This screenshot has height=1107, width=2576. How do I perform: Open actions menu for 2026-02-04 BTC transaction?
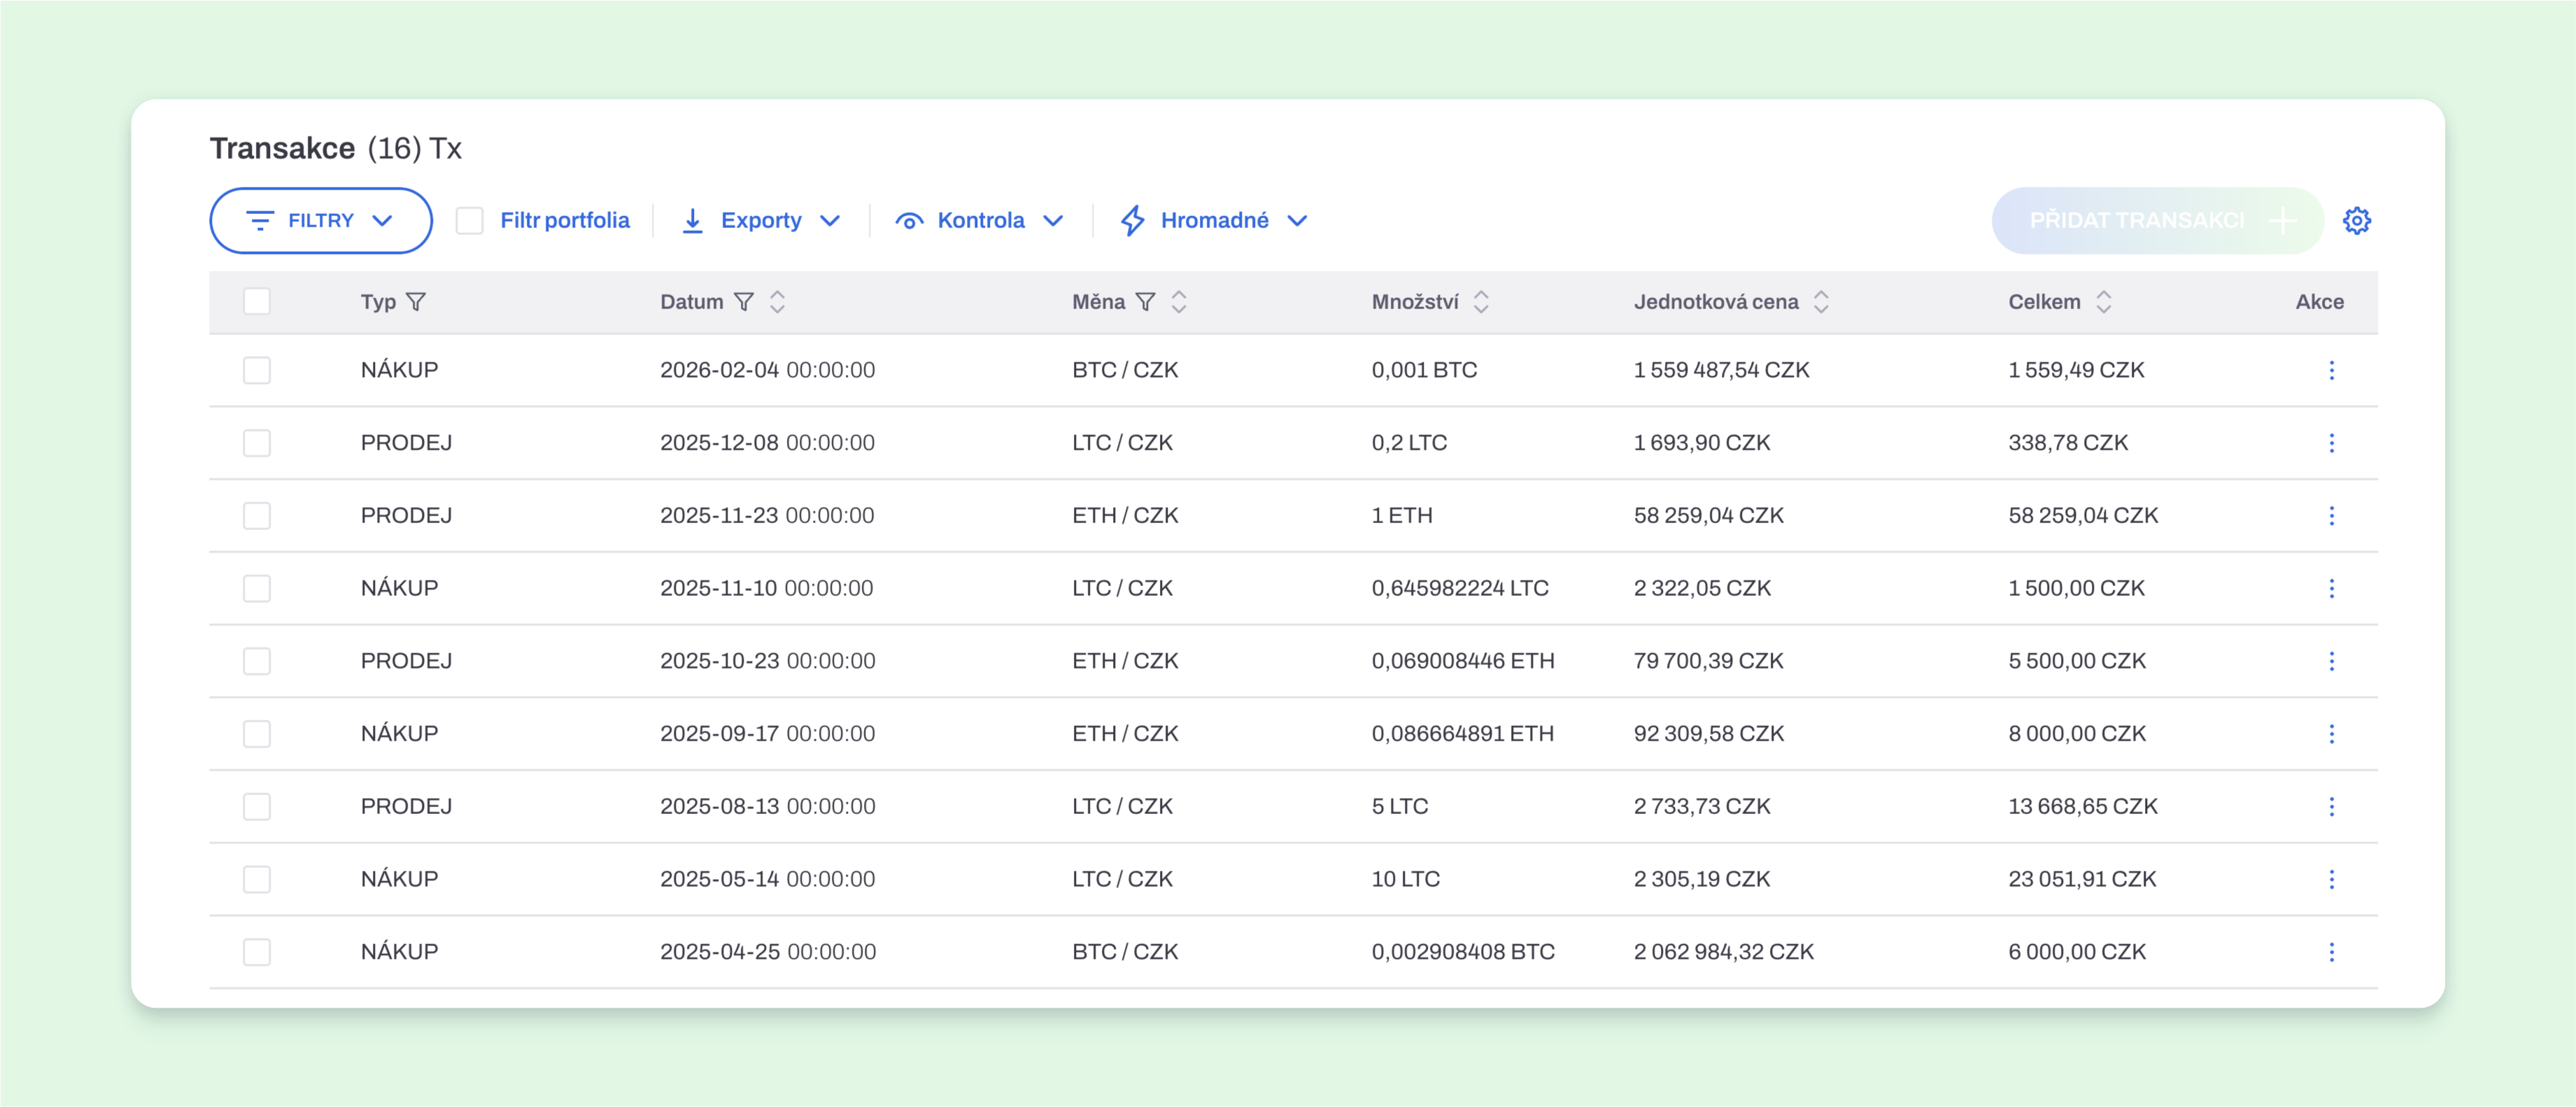(2331, 370)
